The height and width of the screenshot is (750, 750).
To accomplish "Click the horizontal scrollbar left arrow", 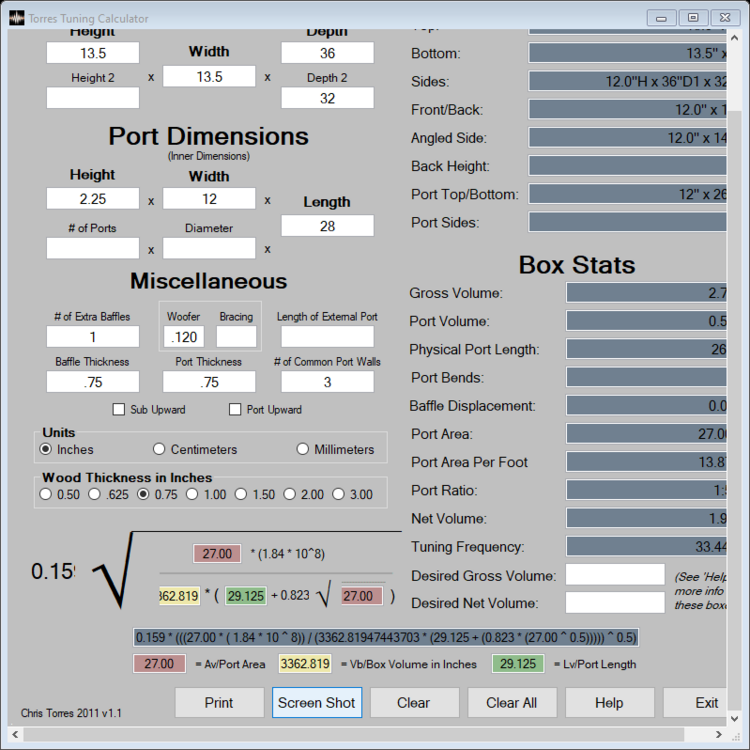I will 15,734.
